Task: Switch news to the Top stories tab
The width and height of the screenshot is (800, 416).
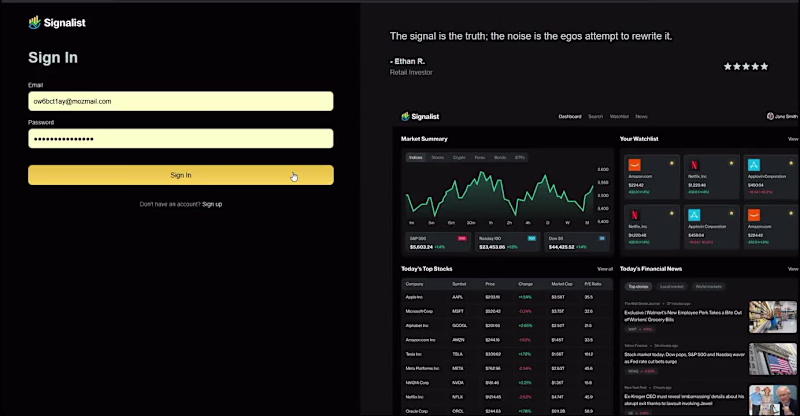Action: click(638, 286)
